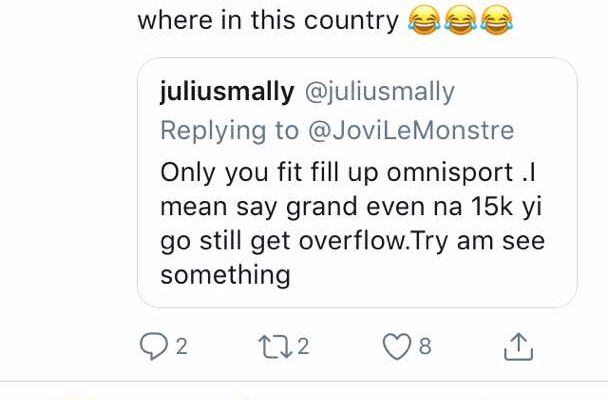Like the tweet with the heart icon
This screenshot has width=608, height=400.
[x=397, y=346]
